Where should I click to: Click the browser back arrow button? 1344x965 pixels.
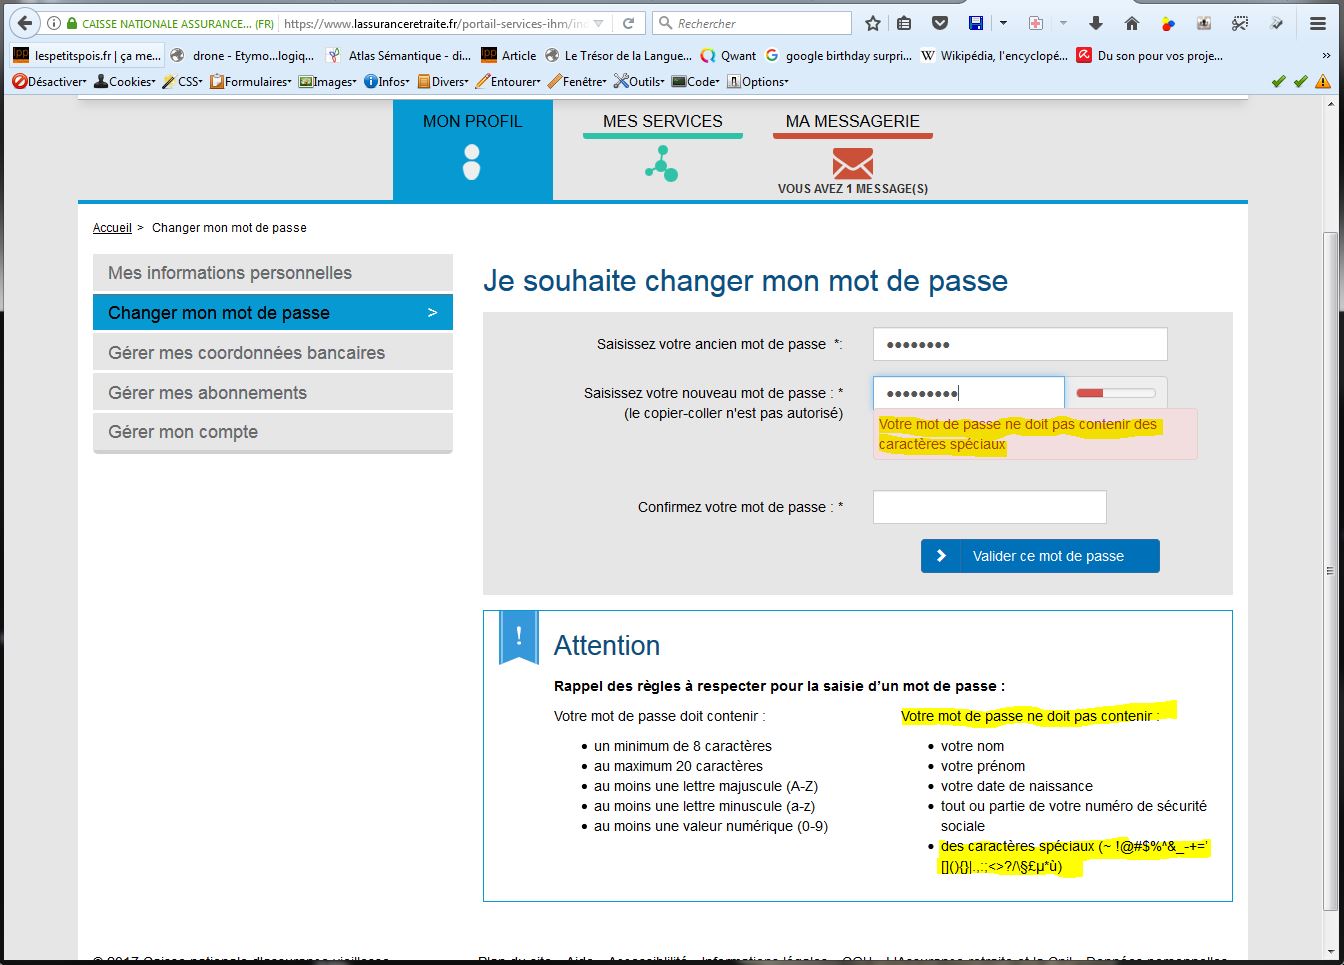click(x=25, y=23)
